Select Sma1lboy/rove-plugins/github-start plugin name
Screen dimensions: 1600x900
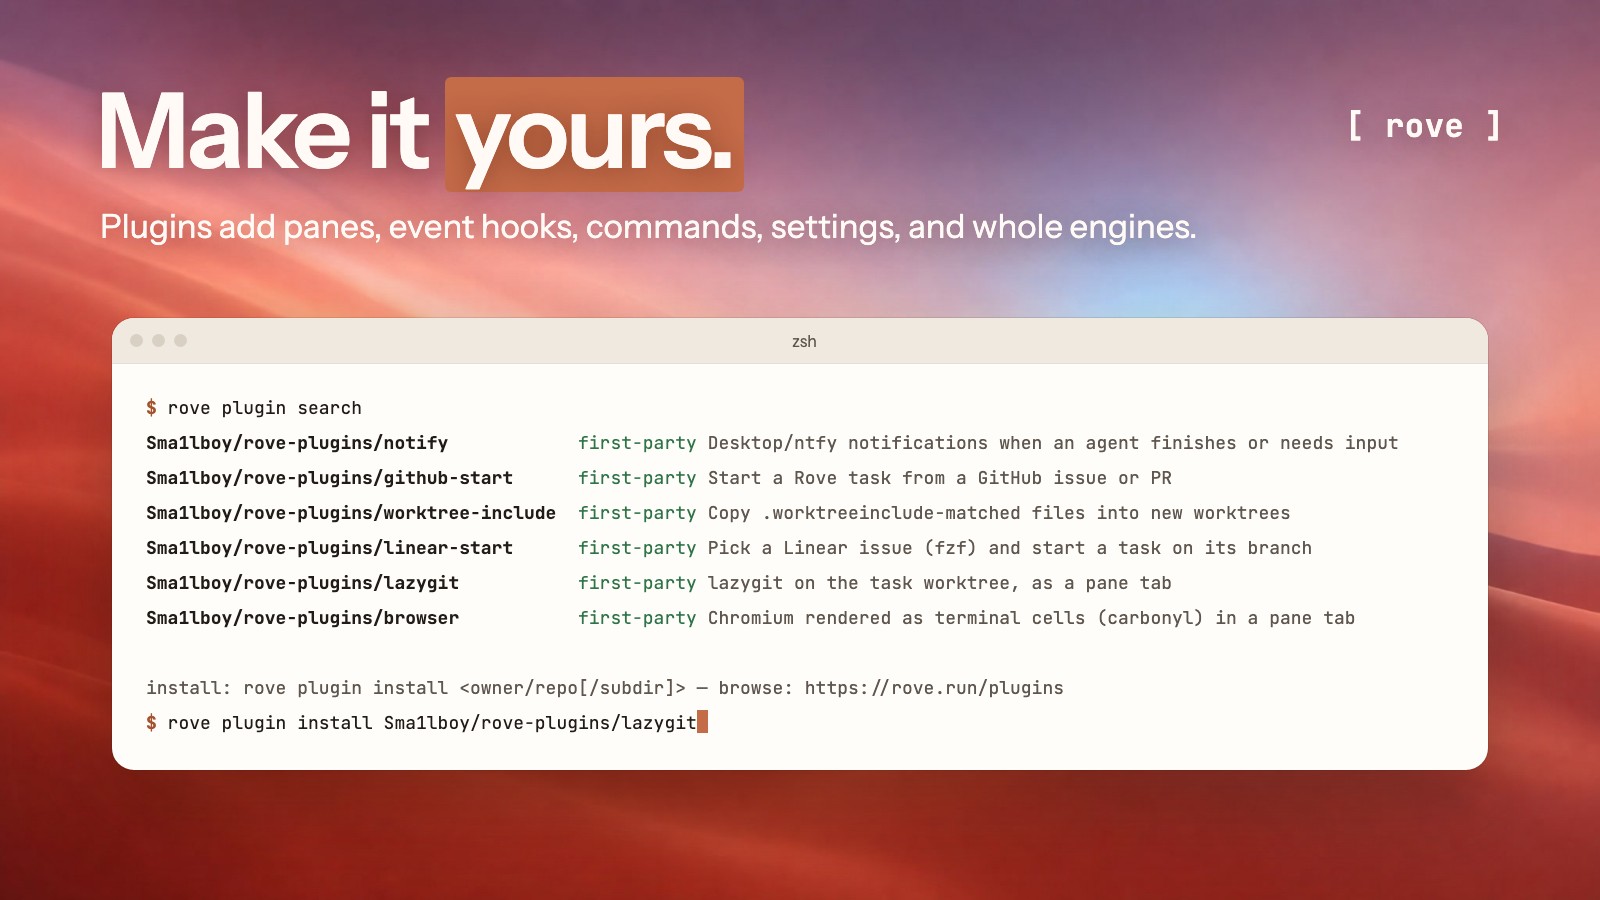pos(329,478)
